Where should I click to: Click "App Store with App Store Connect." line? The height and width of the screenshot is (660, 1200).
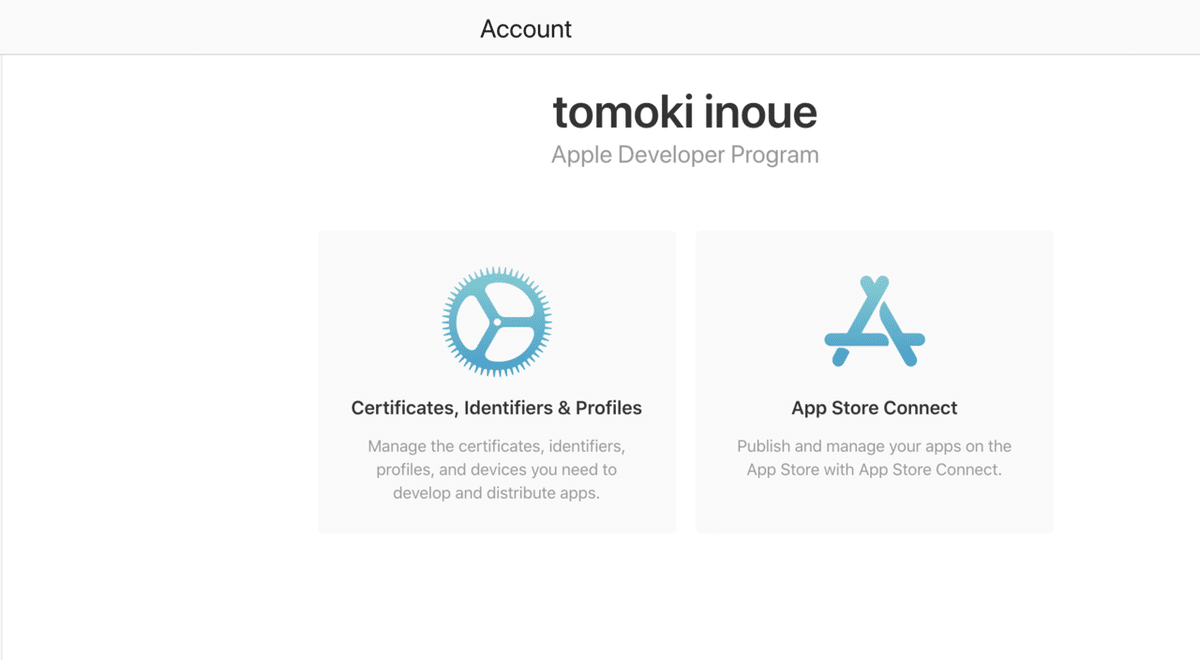pyautogui.click(x=875, y=469)
